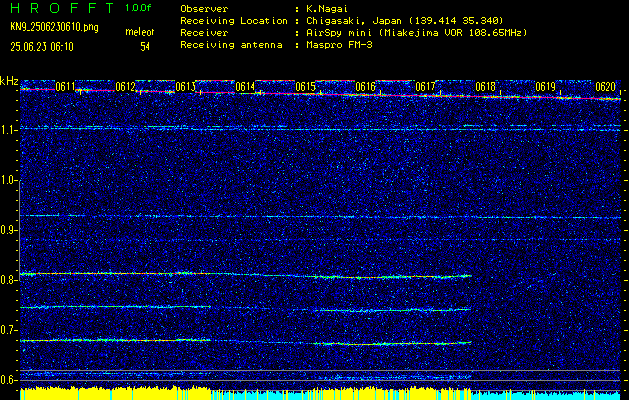Click the 0.9 frequency axis label
Screen dimensions: 629x400
pyautogui.click(x=9, y=230)
